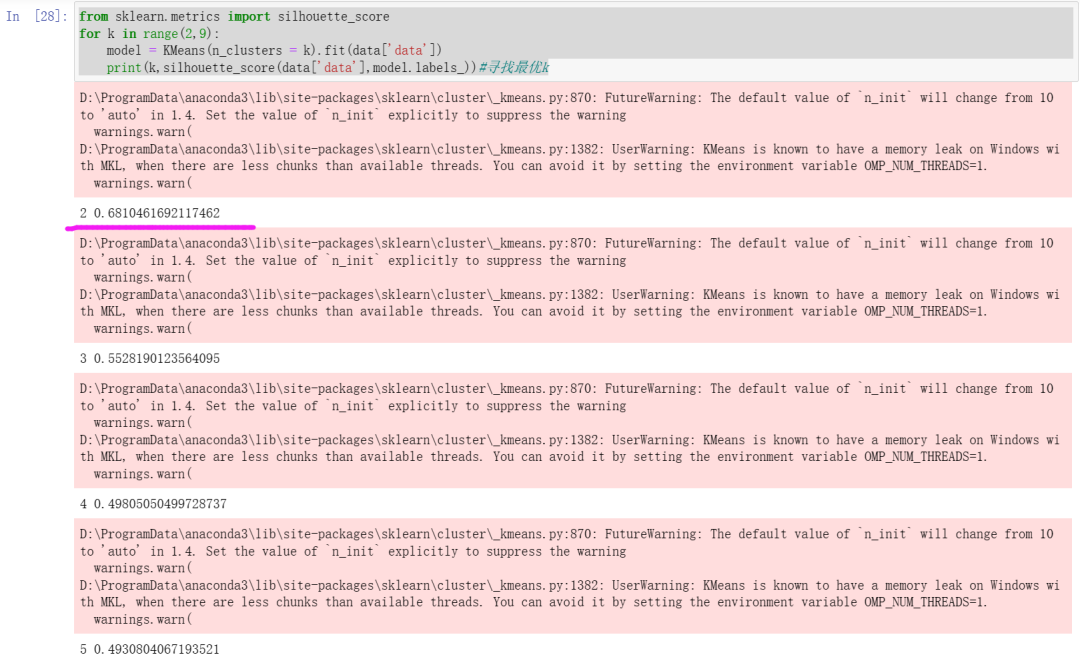Viewport: 1080px width, 657px height.
Task: Click the KMeans model fit code line
Action: click(274, 50)
